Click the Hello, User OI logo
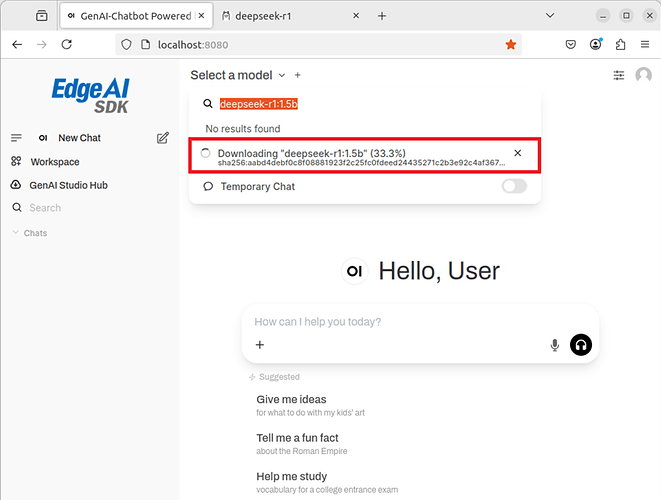This screenshot has width=661, height=500. 354,271
